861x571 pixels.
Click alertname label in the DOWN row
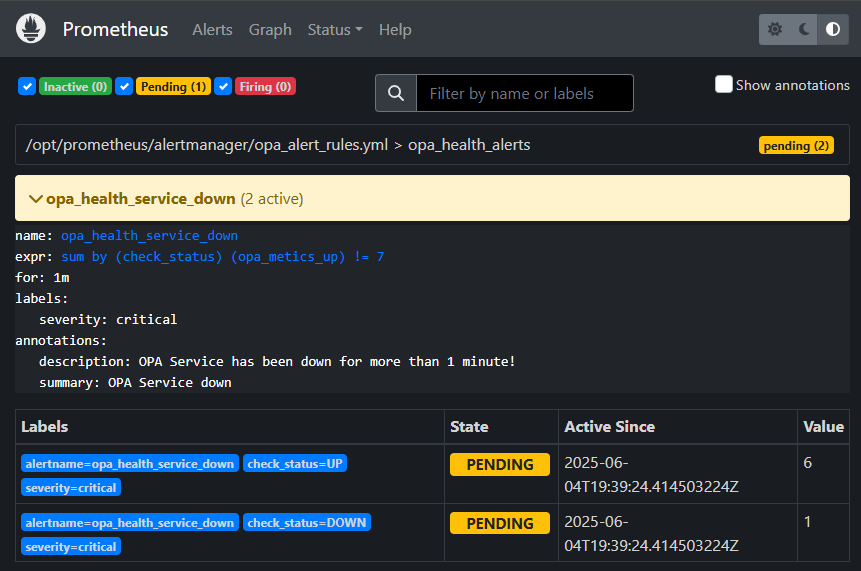130,522
